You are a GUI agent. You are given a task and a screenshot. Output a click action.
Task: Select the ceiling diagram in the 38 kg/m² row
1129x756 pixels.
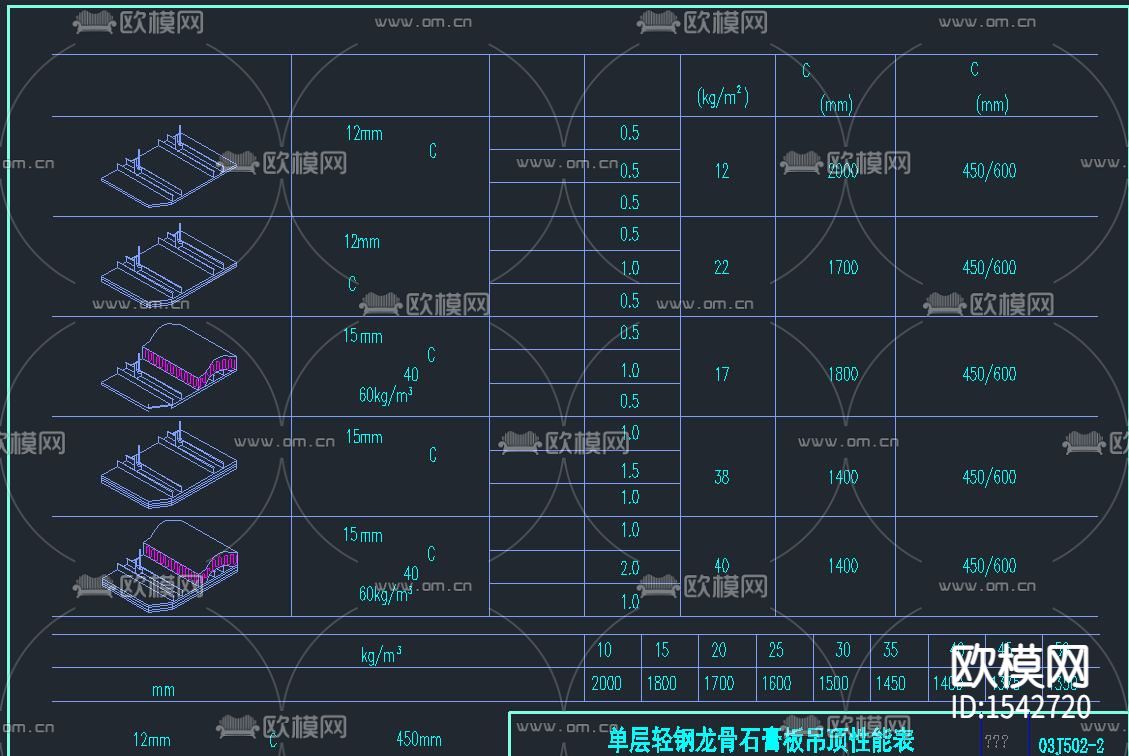[168, 466]
